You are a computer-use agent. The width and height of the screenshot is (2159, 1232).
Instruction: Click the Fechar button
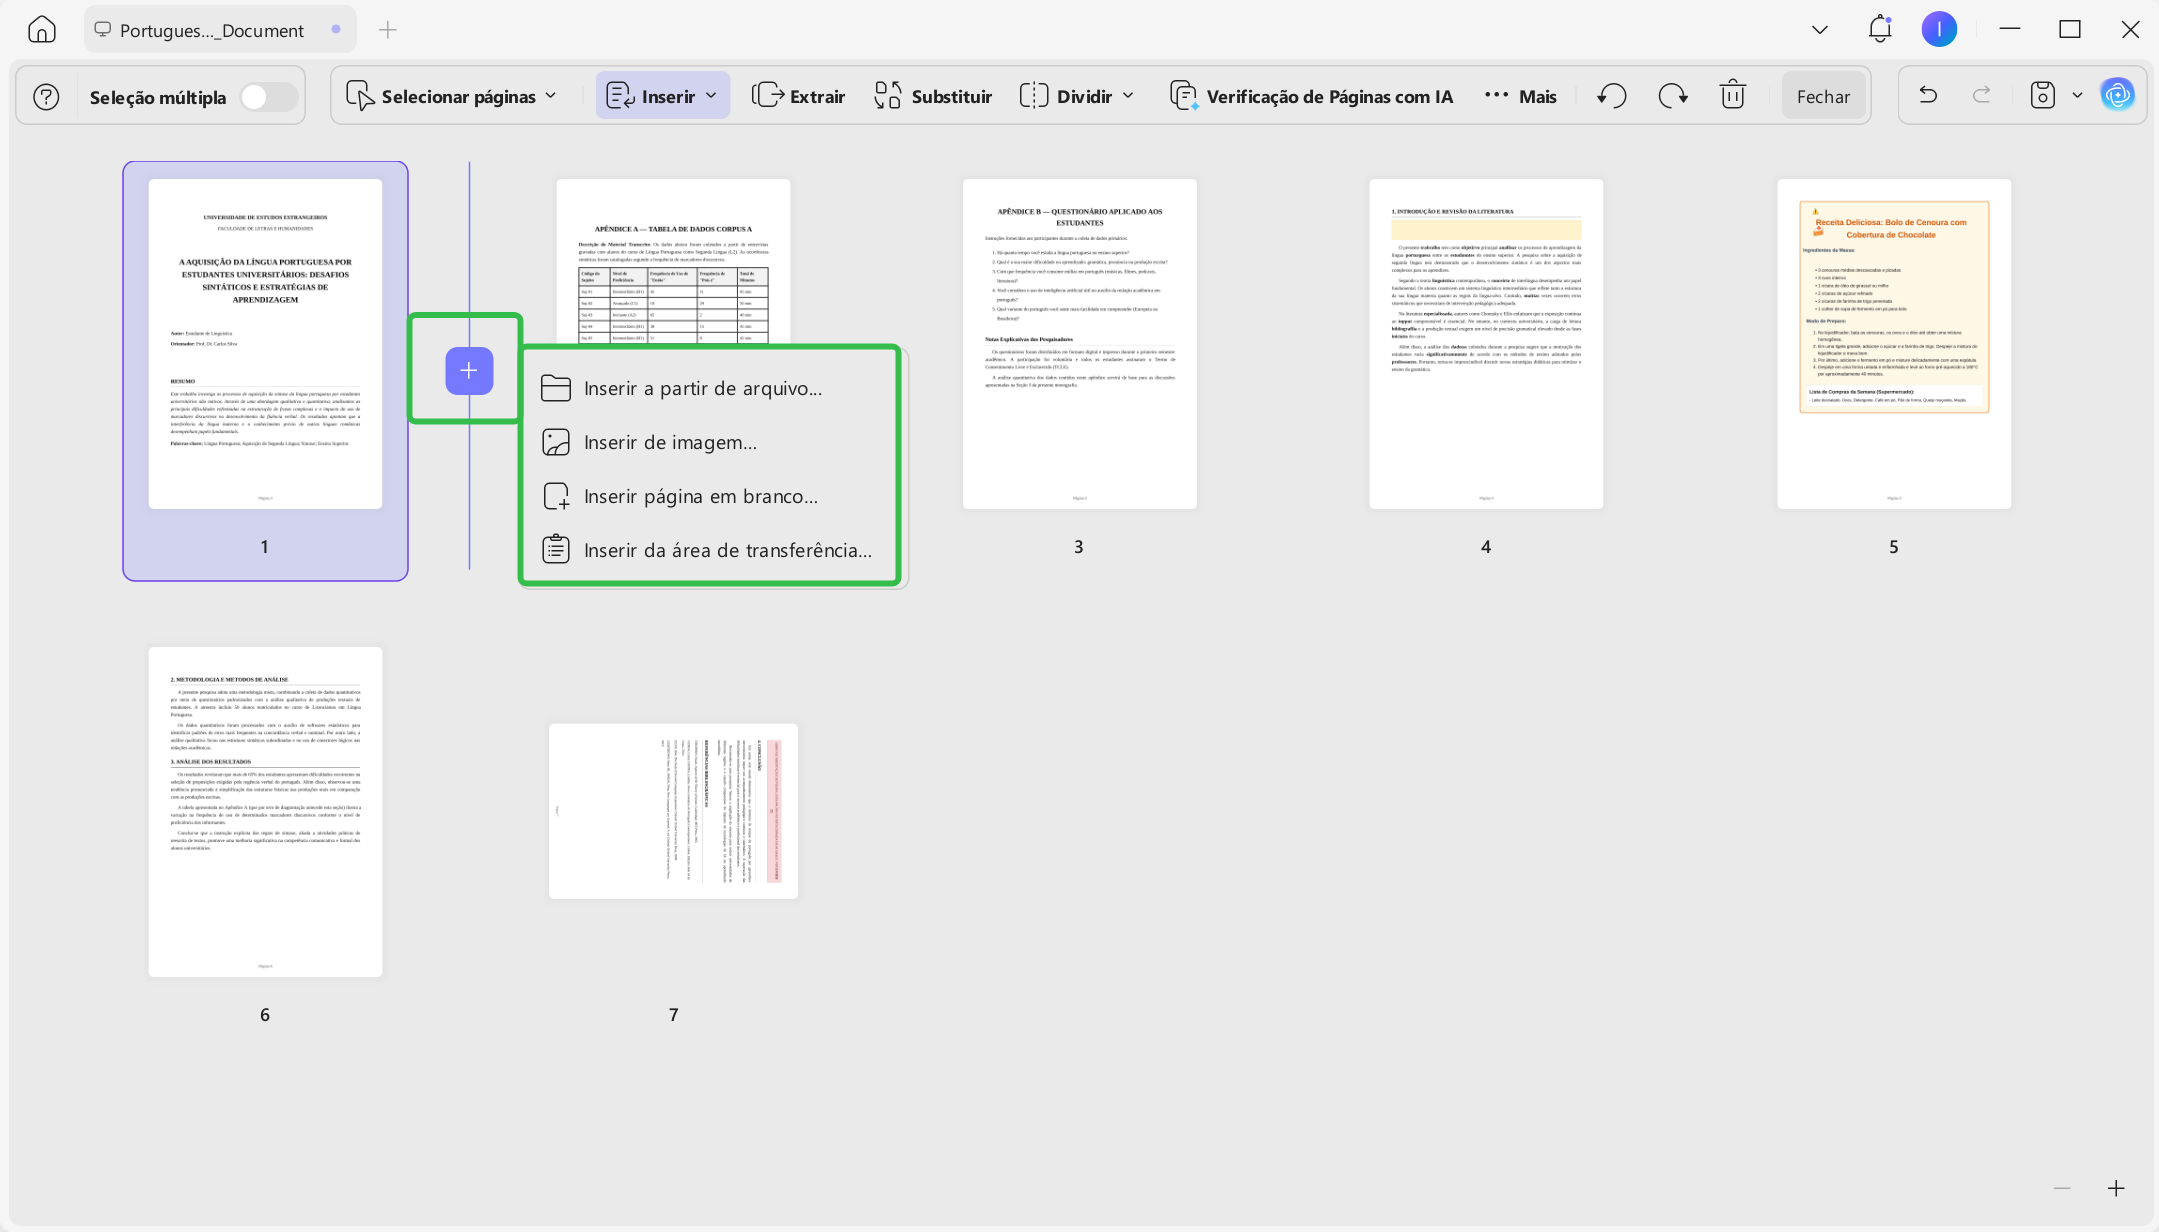[1823, 97]
